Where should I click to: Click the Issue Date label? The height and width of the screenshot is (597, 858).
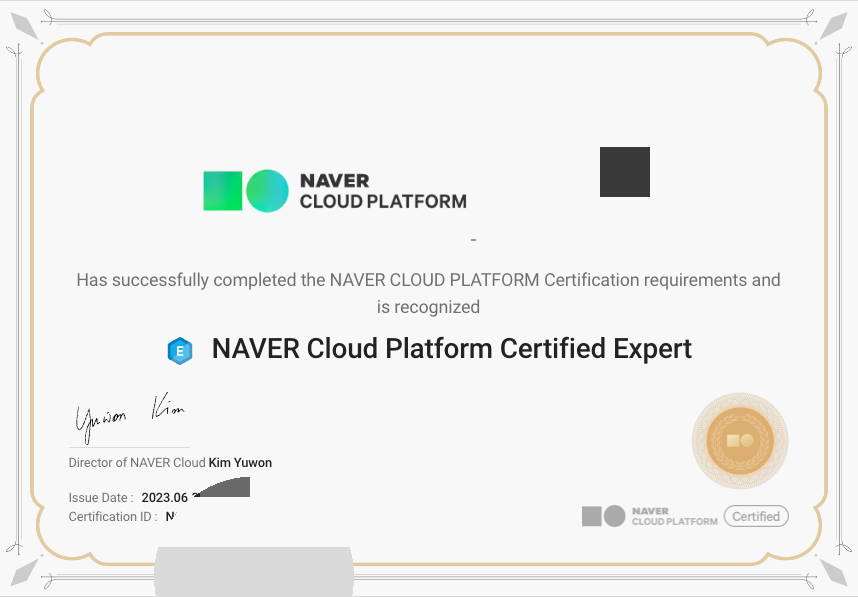(x=101, y=497)
